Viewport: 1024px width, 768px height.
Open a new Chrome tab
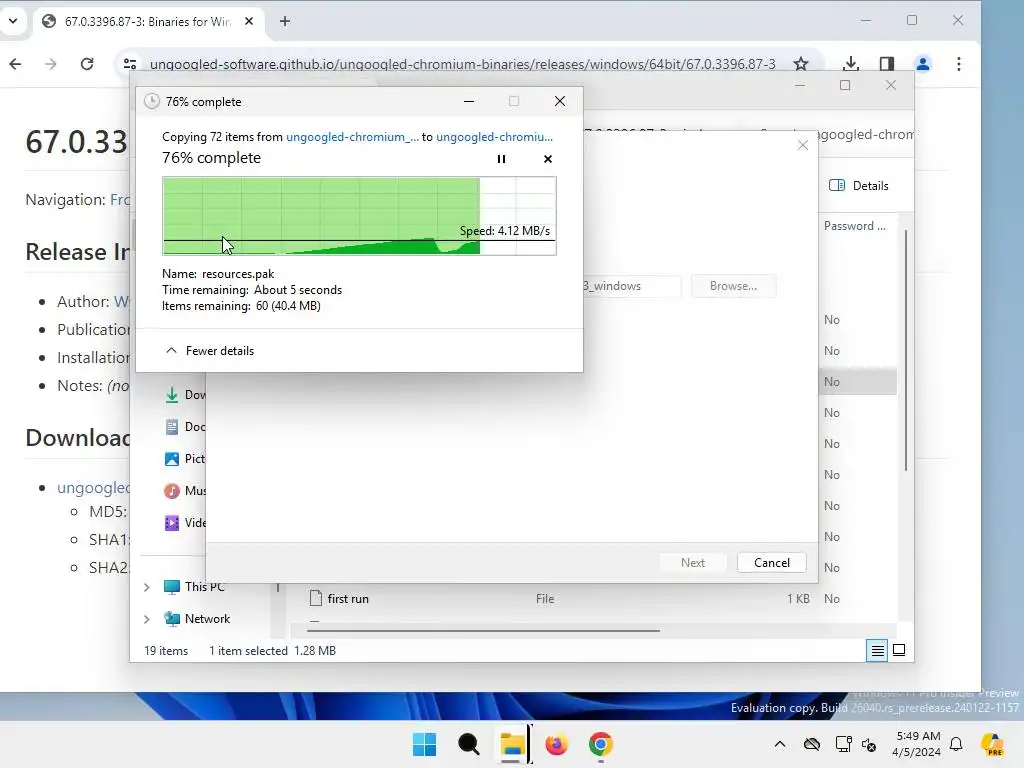coord(285,22)
